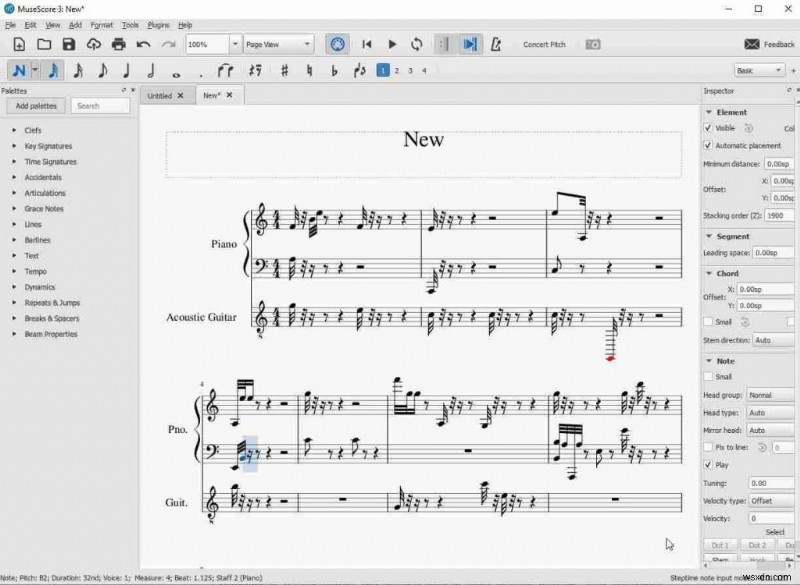Select quarter note duration icon

coord(127,70)
